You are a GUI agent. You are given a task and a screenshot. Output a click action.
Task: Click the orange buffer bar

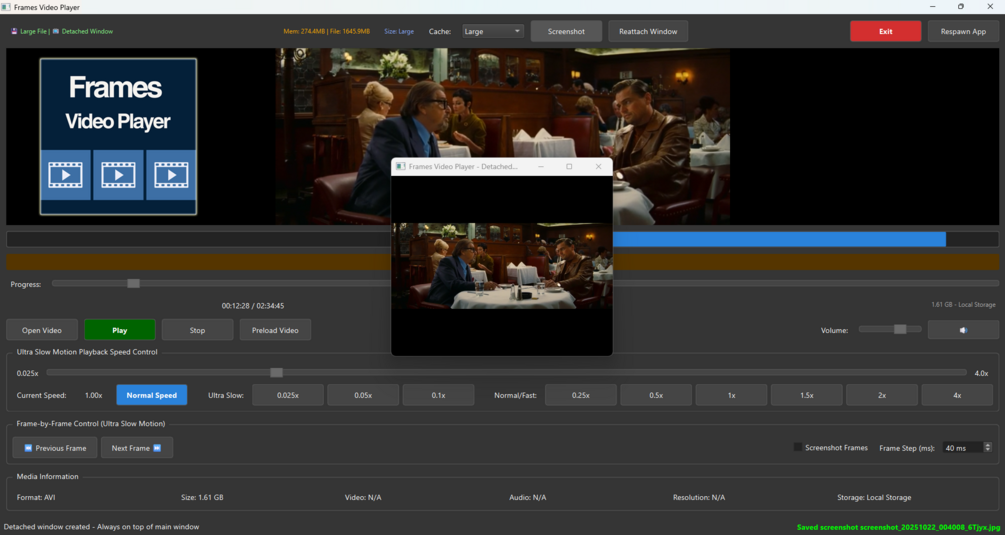(x=502, y=261)
